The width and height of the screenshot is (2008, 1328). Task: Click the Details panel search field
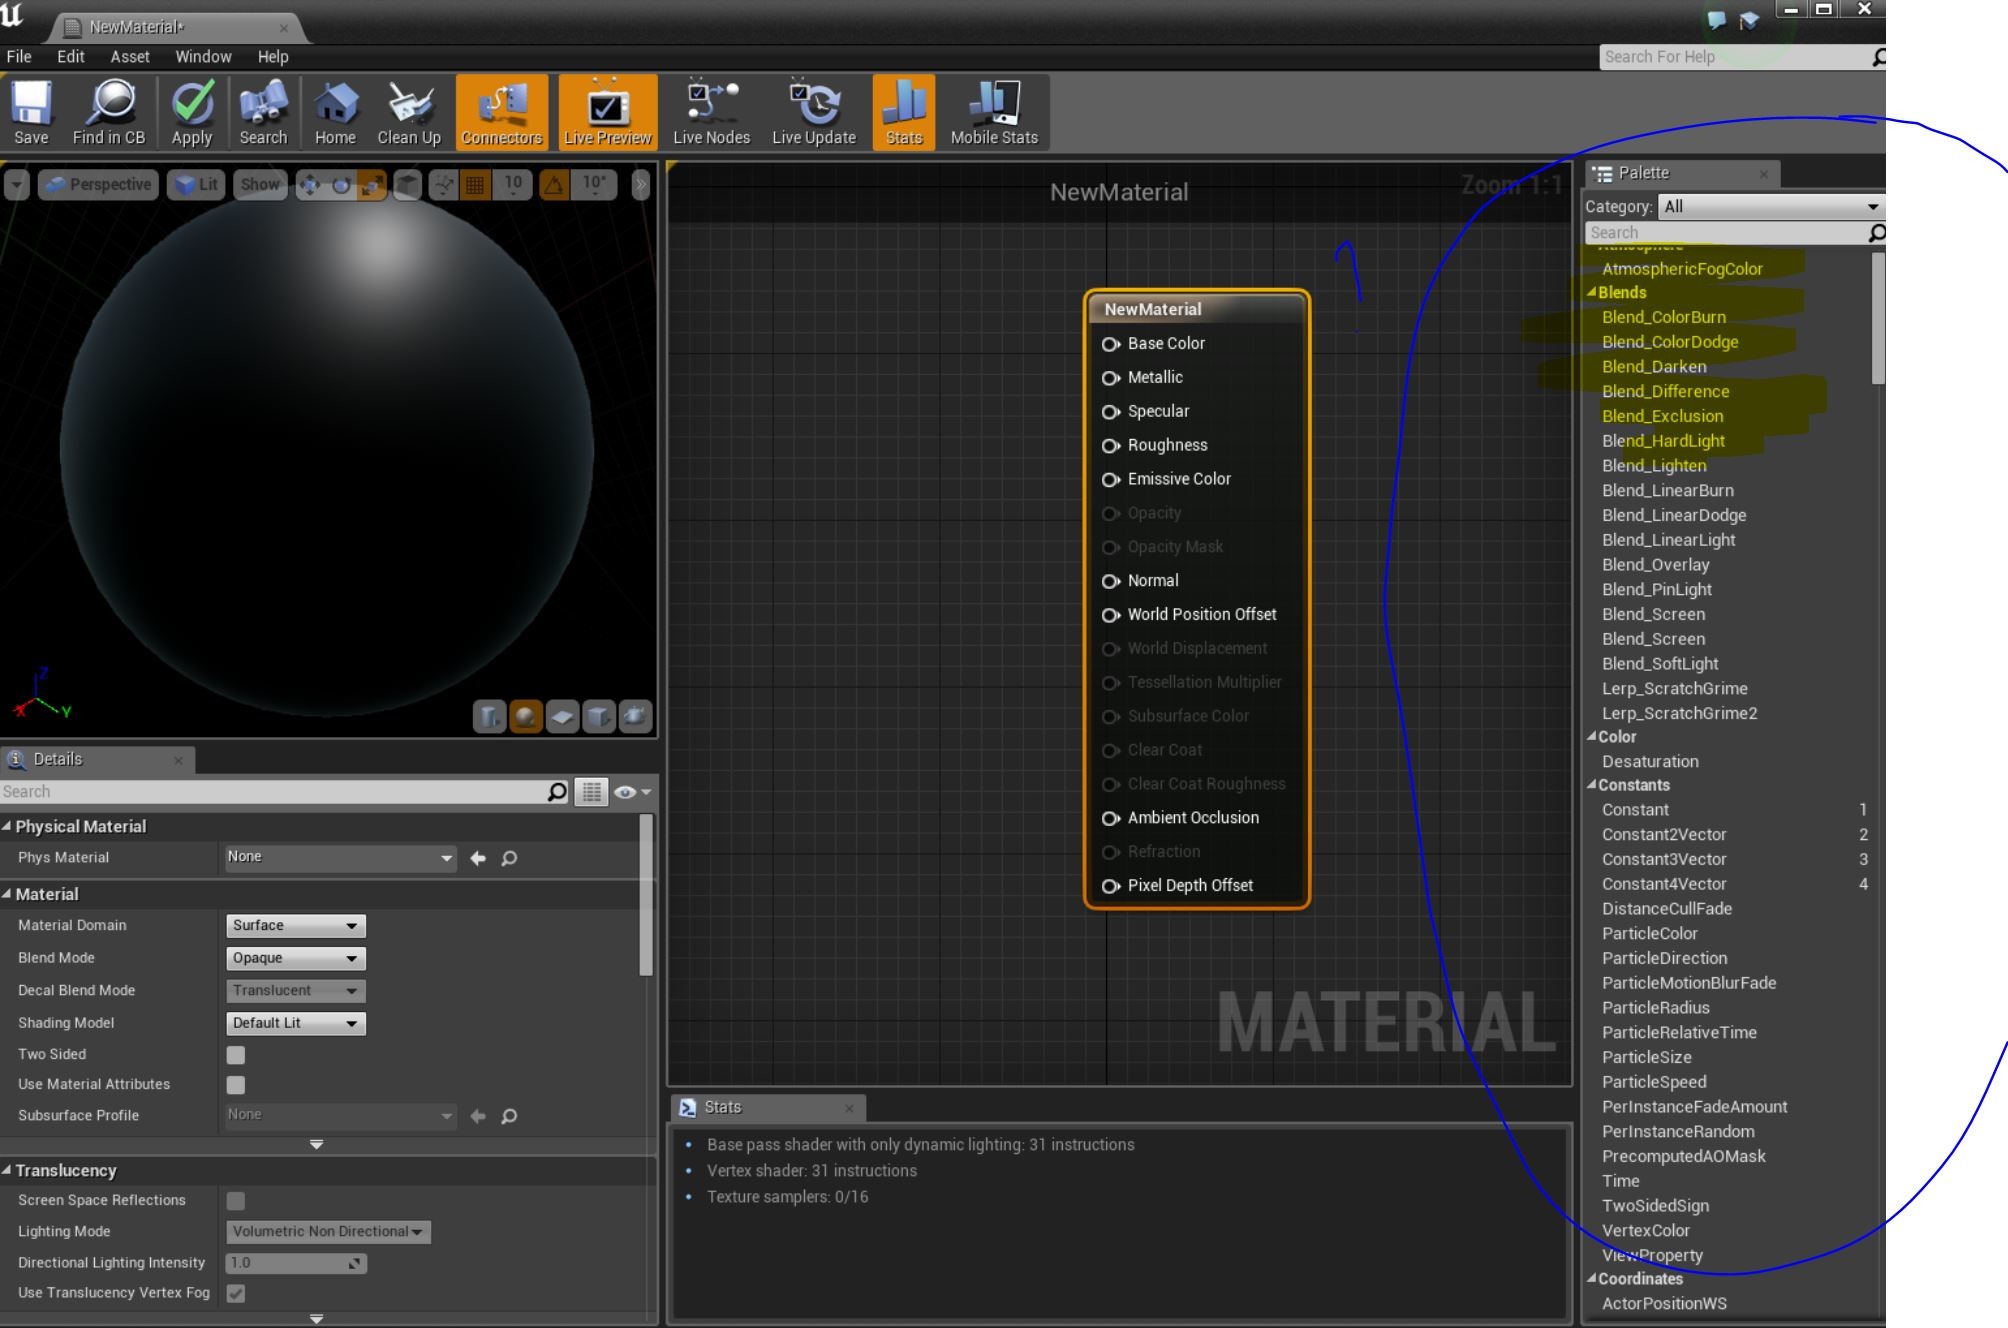pyautogui.click(x=284, y=792)
